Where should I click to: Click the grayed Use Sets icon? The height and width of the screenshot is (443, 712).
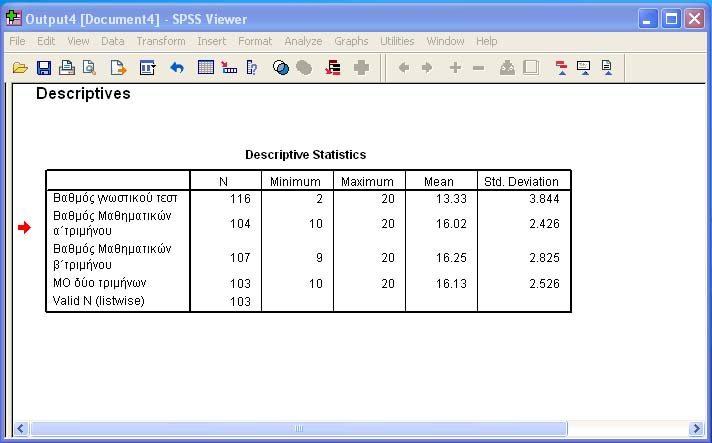click(304, 68)
